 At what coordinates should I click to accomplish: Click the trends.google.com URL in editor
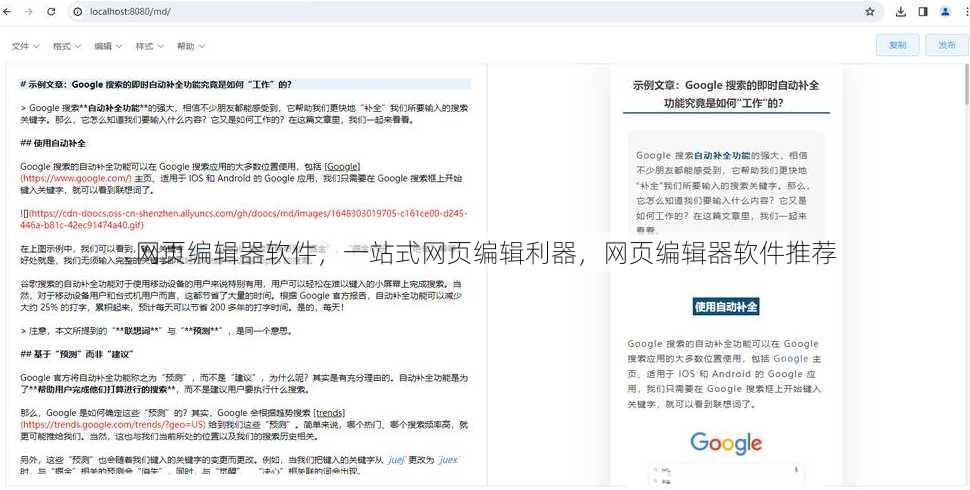click(113, 425)
